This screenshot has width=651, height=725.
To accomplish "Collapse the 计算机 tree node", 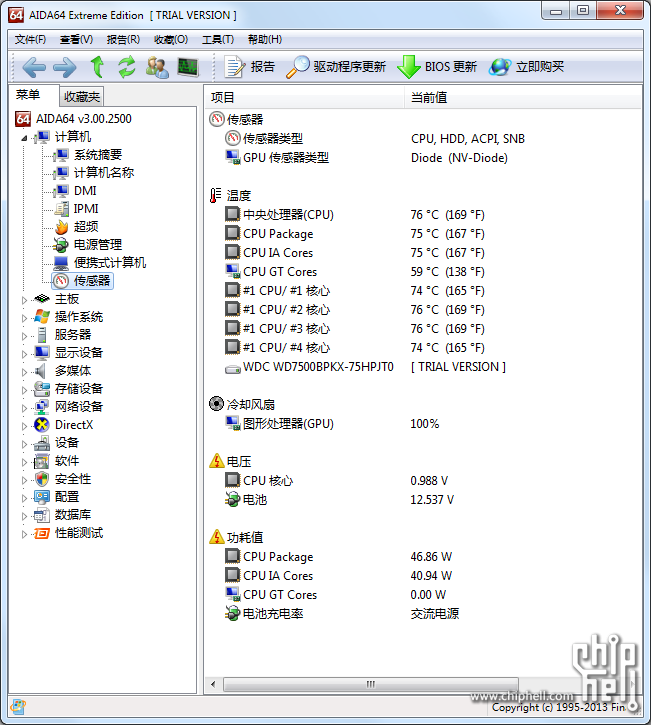I will (24, 138).
